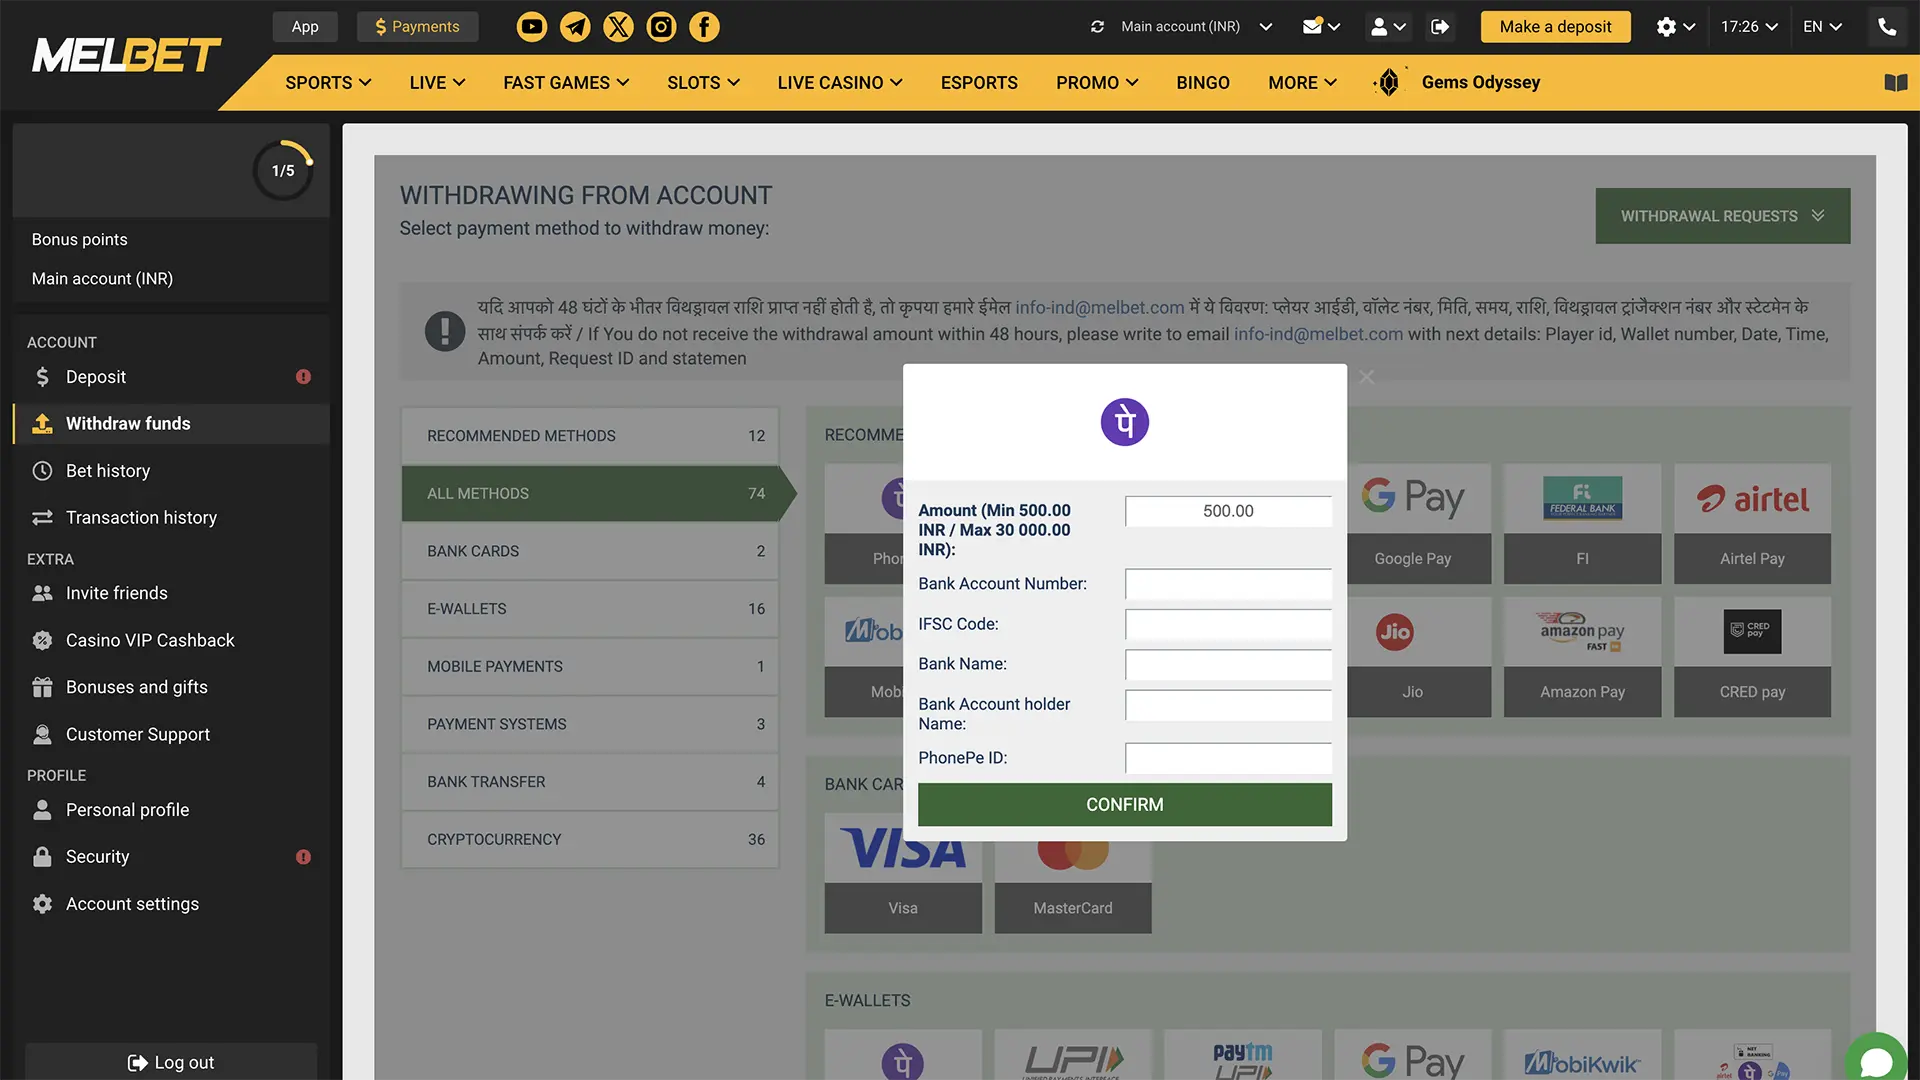This screenshot has height=1080, width=1920.
Task: Click the Bank Account Number input field
Action: 1228,584
